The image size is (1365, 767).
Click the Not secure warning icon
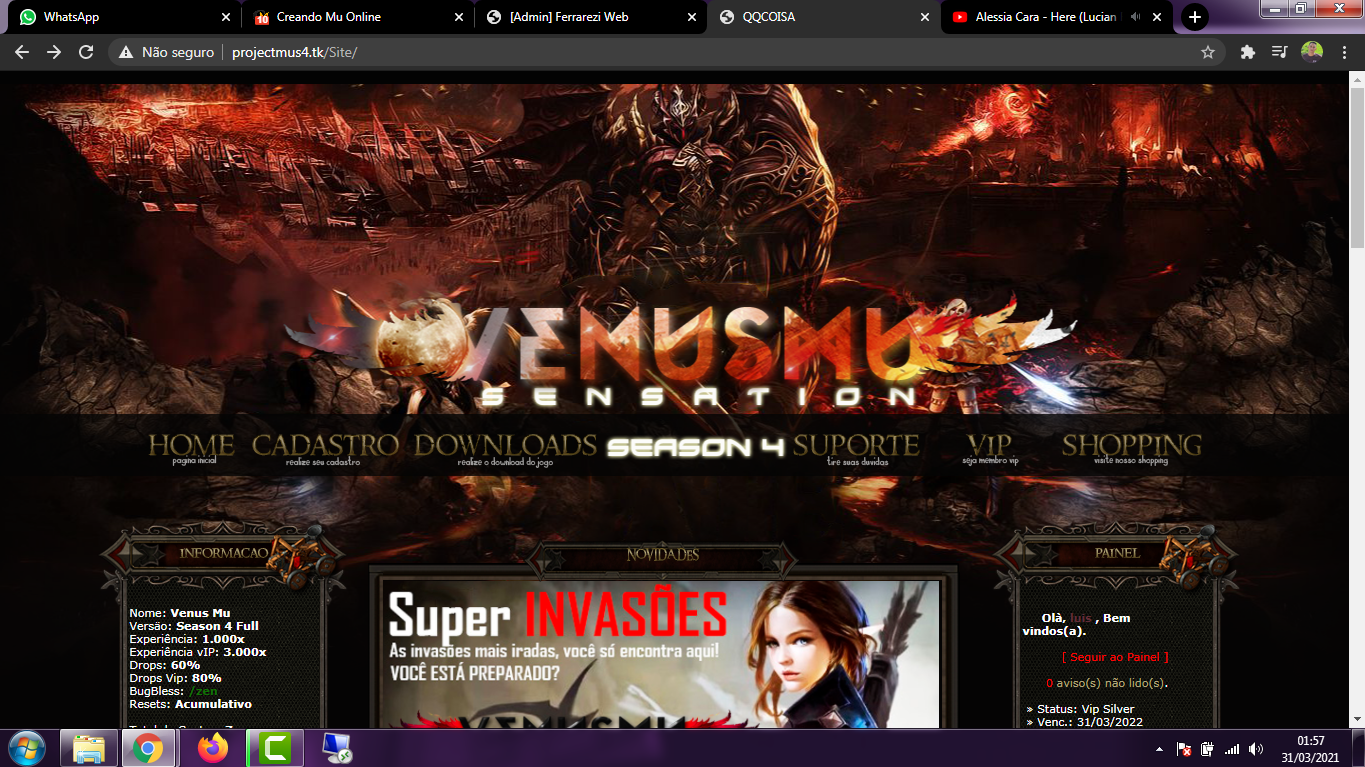click(x=125, y=52)
